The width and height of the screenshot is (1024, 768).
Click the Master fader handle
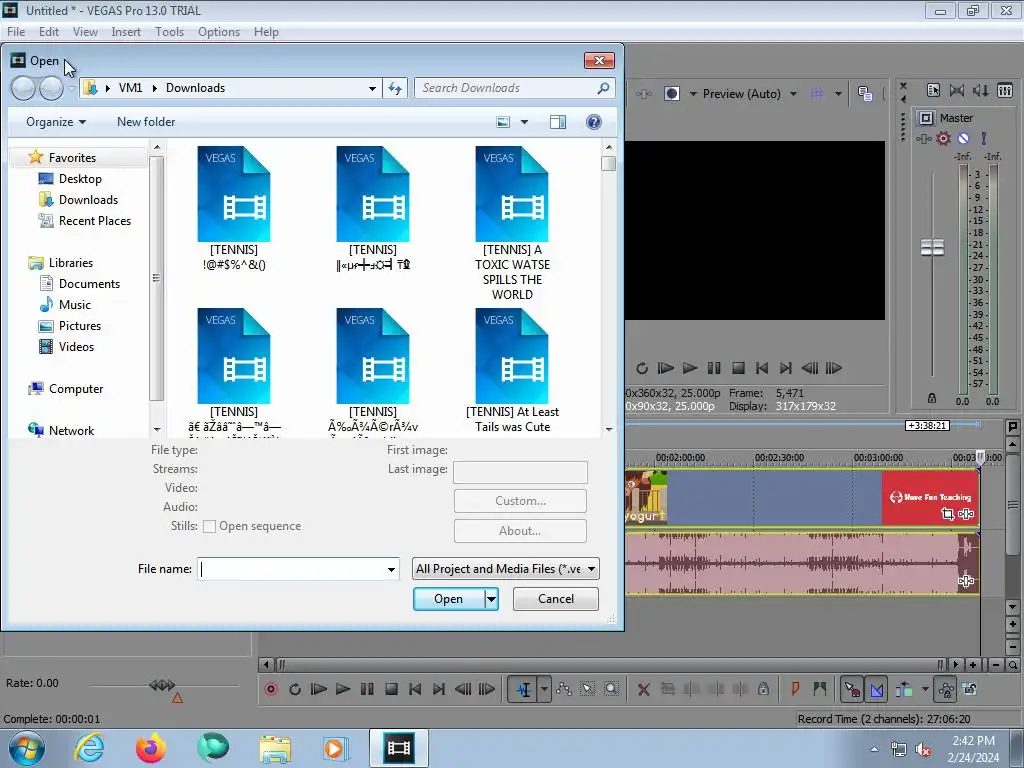[x=932, y=248]
